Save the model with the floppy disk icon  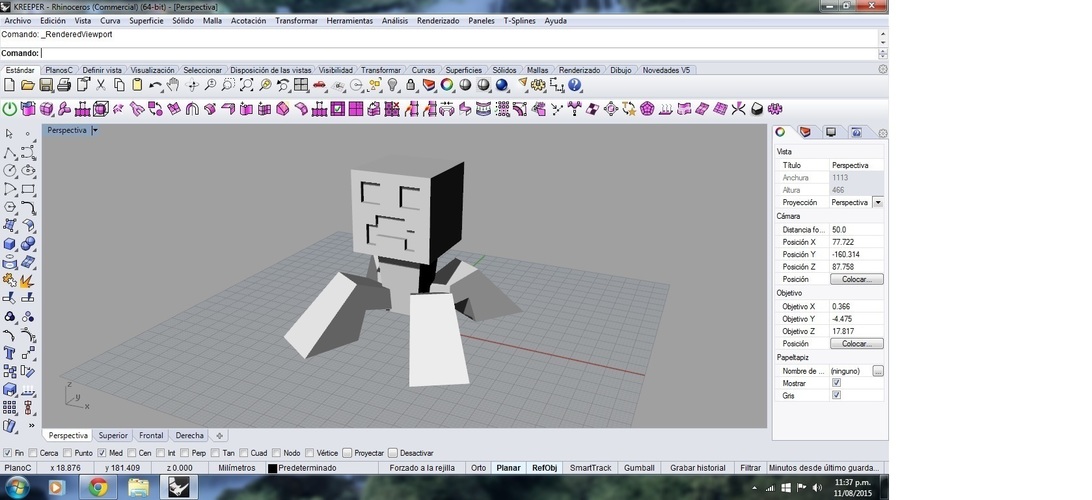[x=46, y=85]
